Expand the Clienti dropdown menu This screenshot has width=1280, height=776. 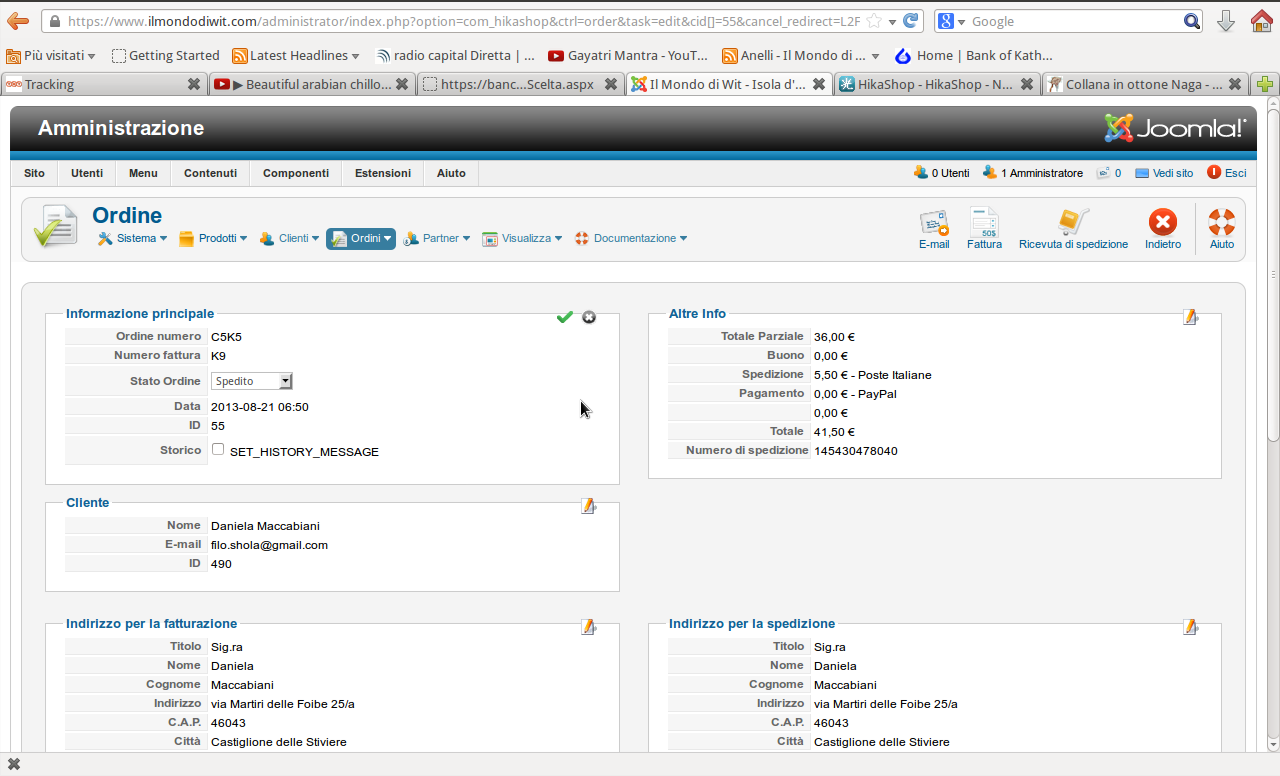(289, 239)
